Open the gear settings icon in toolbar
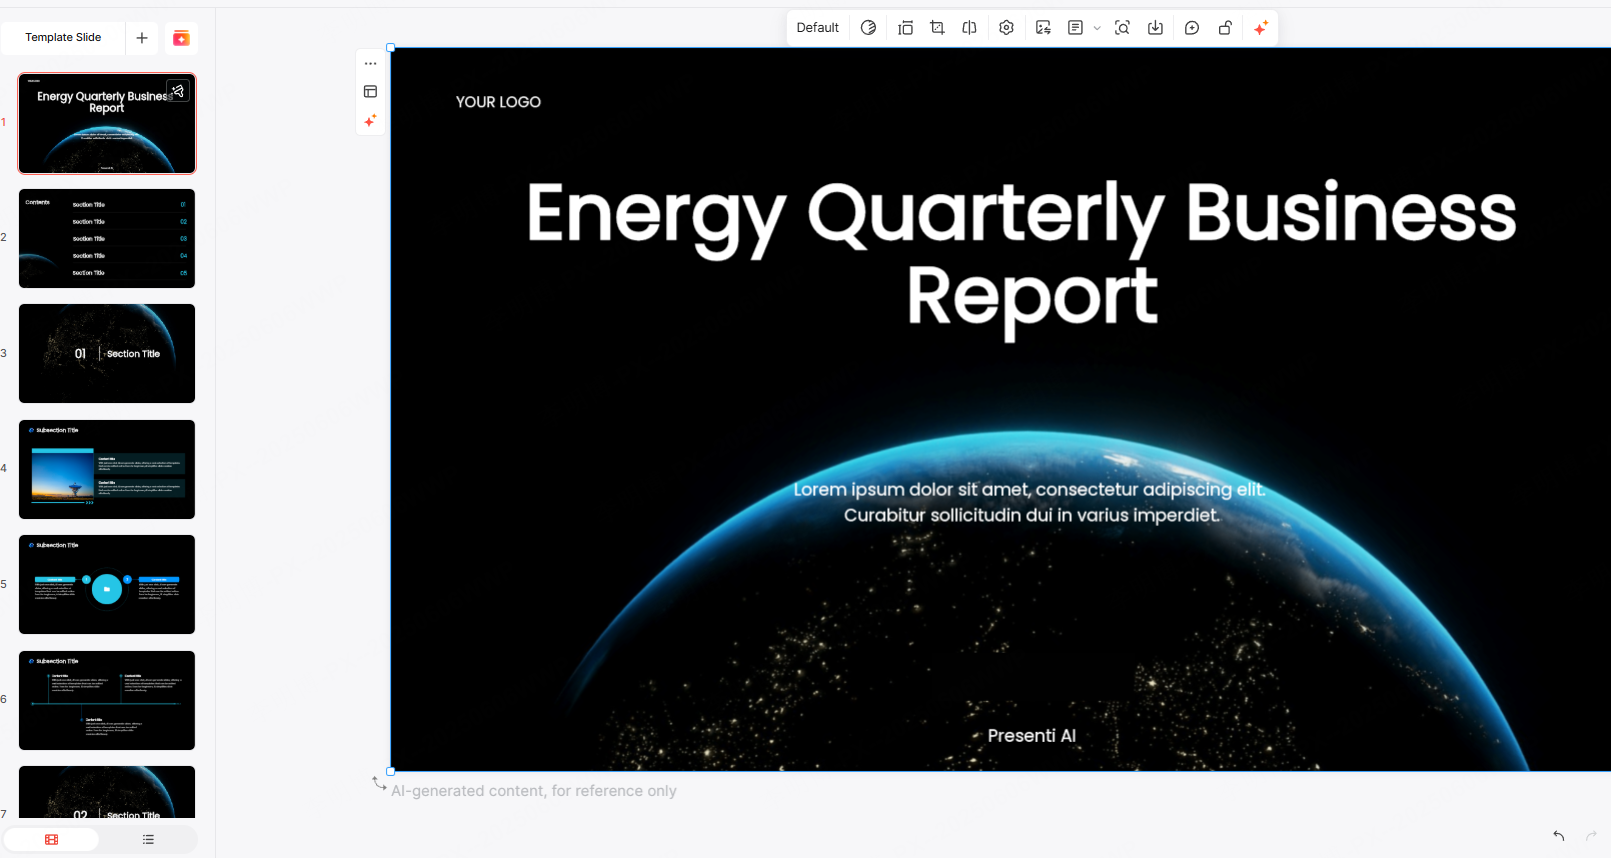The image size is (1611, 858). 1006,28
